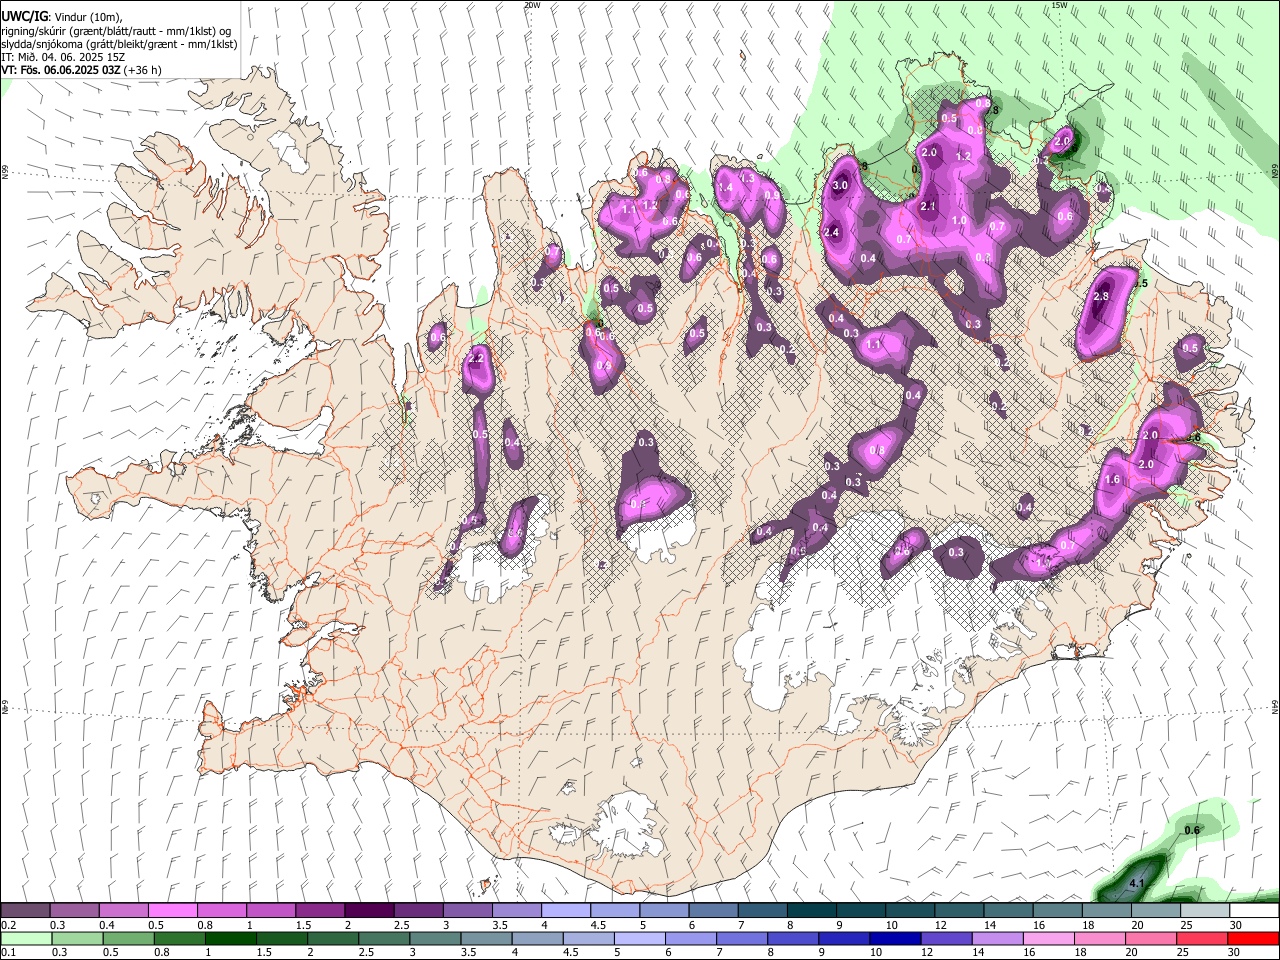Click the "0.2" label in the snow scale

(9, 925)
